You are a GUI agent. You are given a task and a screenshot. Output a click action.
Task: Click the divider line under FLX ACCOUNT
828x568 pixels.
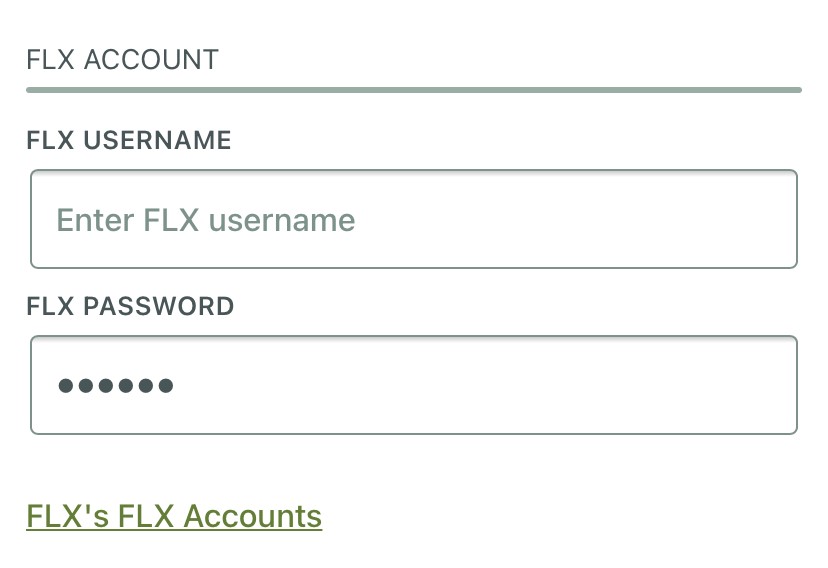[x=413, y=90]
